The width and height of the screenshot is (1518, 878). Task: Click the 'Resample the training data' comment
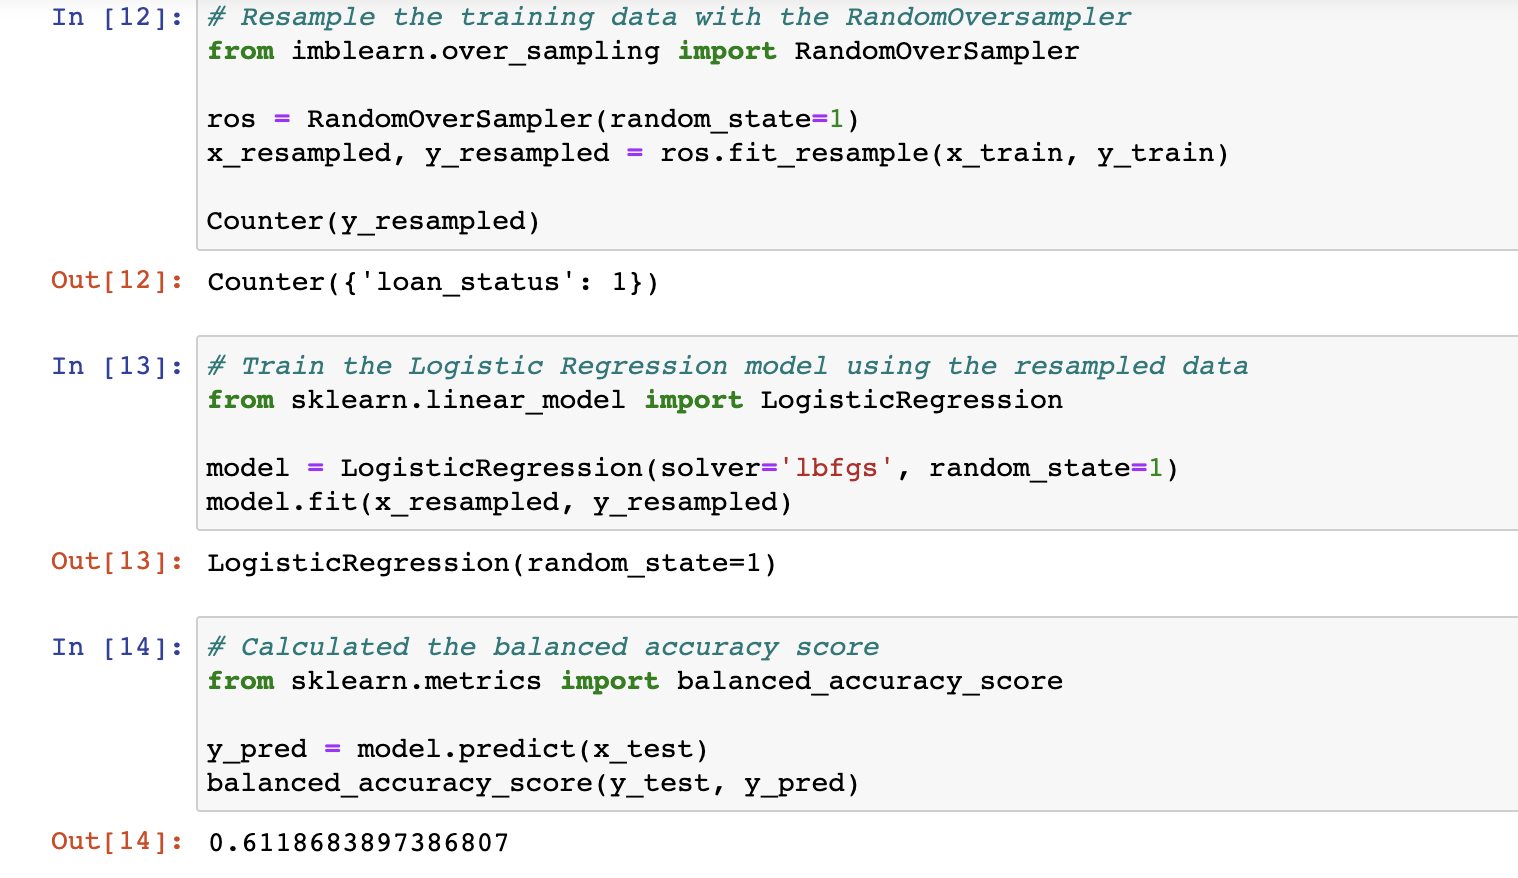669,17
